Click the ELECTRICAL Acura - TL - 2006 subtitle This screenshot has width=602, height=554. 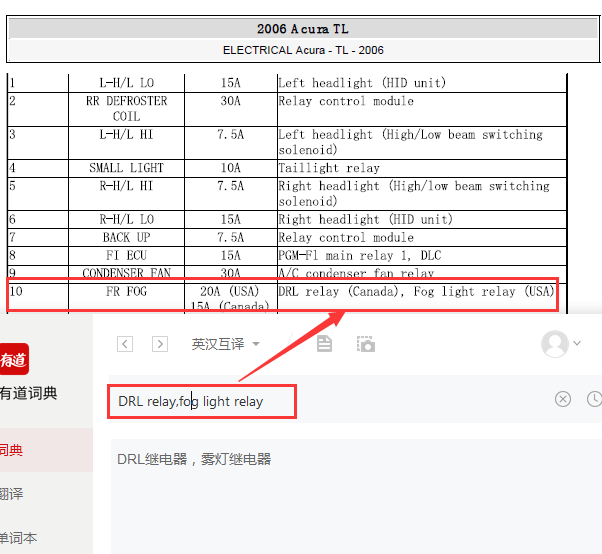(303, 50)
